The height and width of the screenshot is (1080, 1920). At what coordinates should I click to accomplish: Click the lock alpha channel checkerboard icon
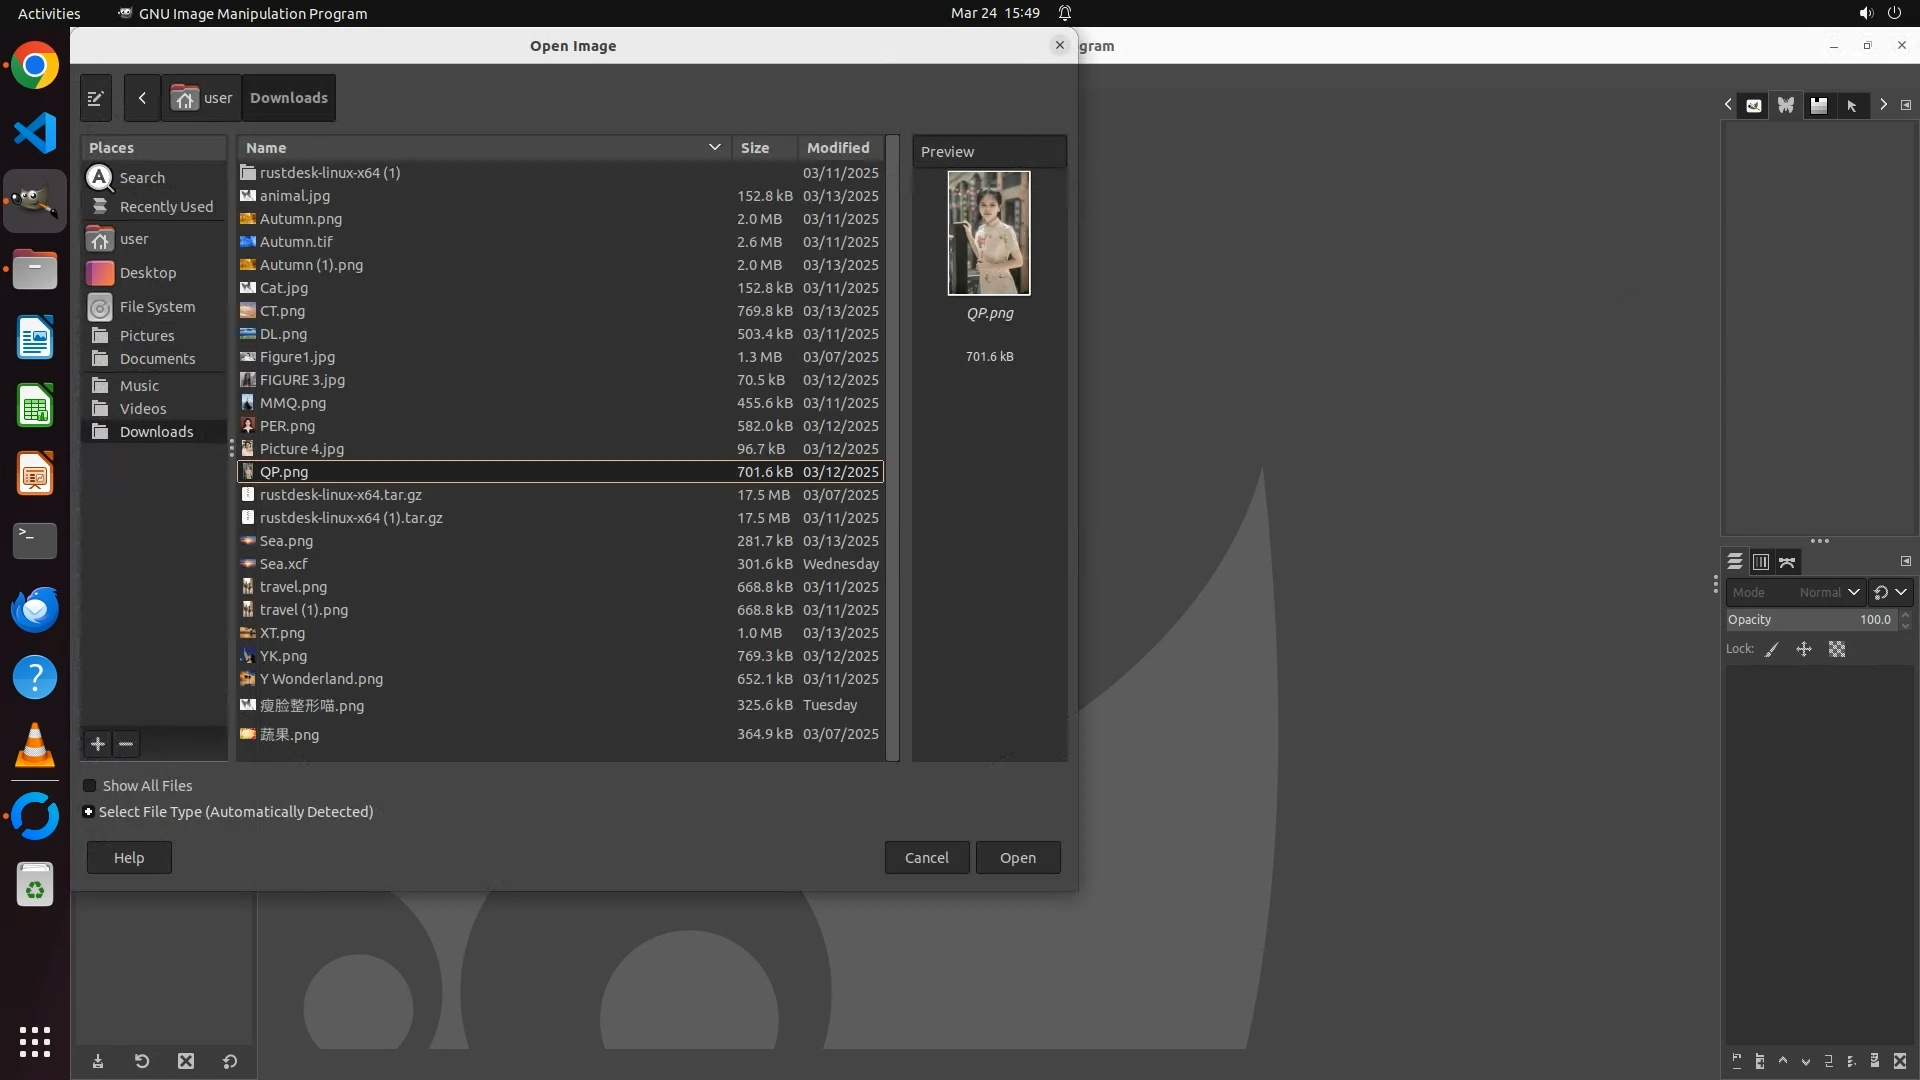point(1837,650)
